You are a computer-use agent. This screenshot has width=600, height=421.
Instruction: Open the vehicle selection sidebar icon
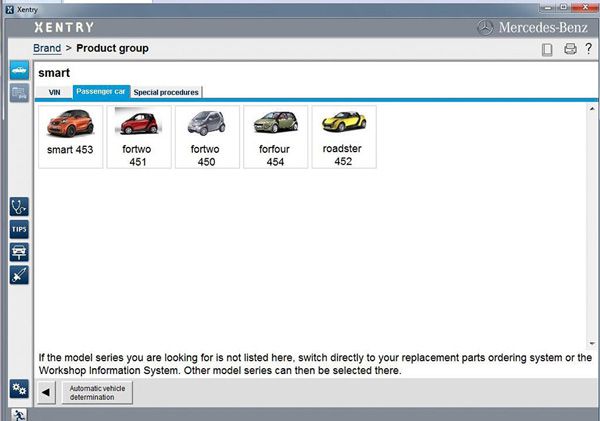(x=19, y=70)
